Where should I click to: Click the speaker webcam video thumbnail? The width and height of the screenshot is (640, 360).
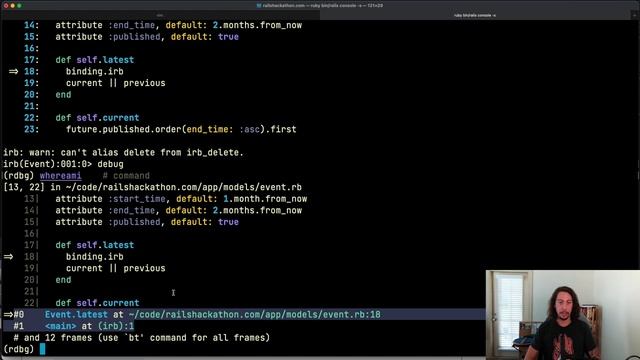(563, 315)
